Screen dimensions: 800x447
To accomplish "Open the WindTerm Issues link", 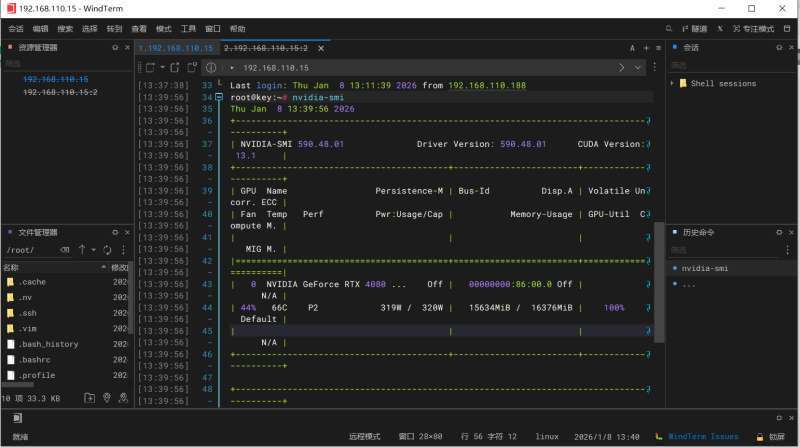I will (x=703, y=437).
